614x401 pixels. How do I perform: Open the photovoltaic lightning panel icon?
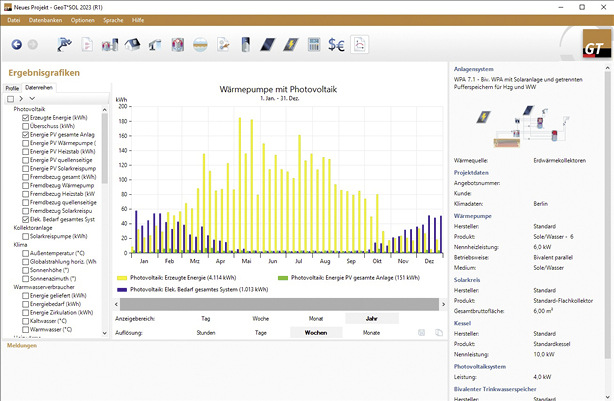click(289, 45)
